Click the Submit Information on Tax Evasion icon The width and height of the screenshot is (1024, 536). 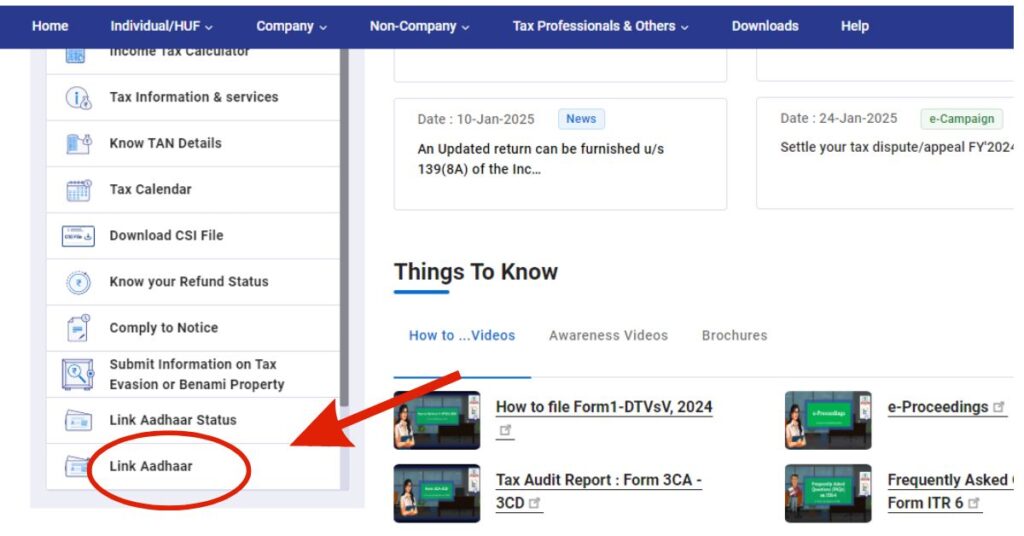pos(78,374)
